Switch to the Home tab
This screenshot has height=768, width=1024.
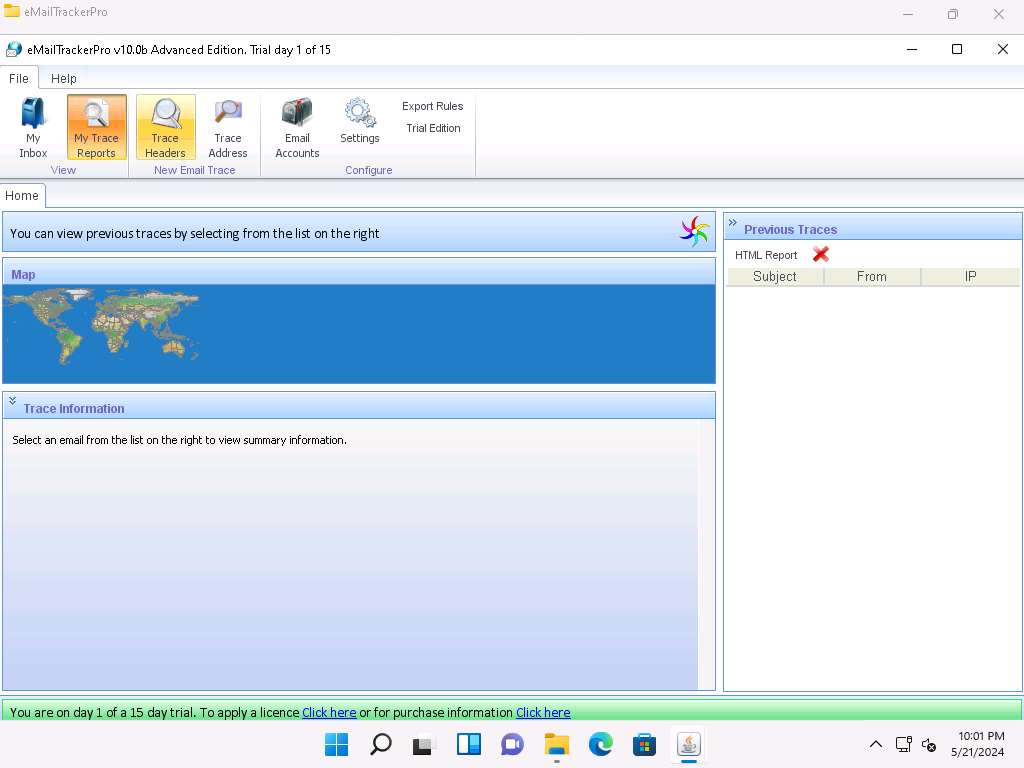[x=22, y=196]
